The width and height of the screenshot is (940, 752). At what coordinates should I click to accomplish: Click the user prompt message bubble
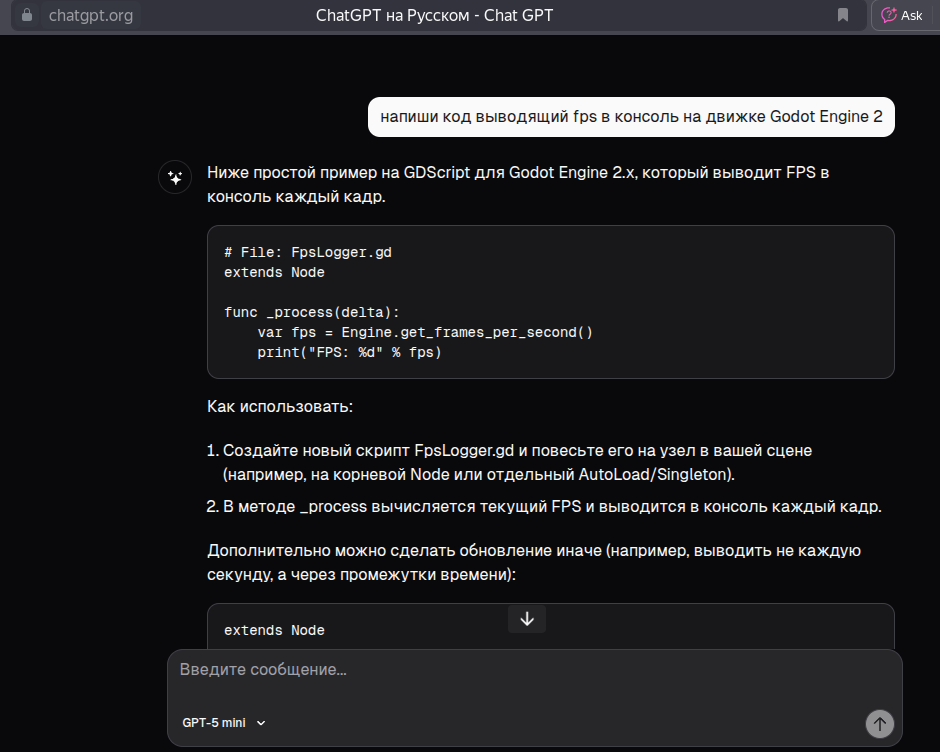click(631, 116)
